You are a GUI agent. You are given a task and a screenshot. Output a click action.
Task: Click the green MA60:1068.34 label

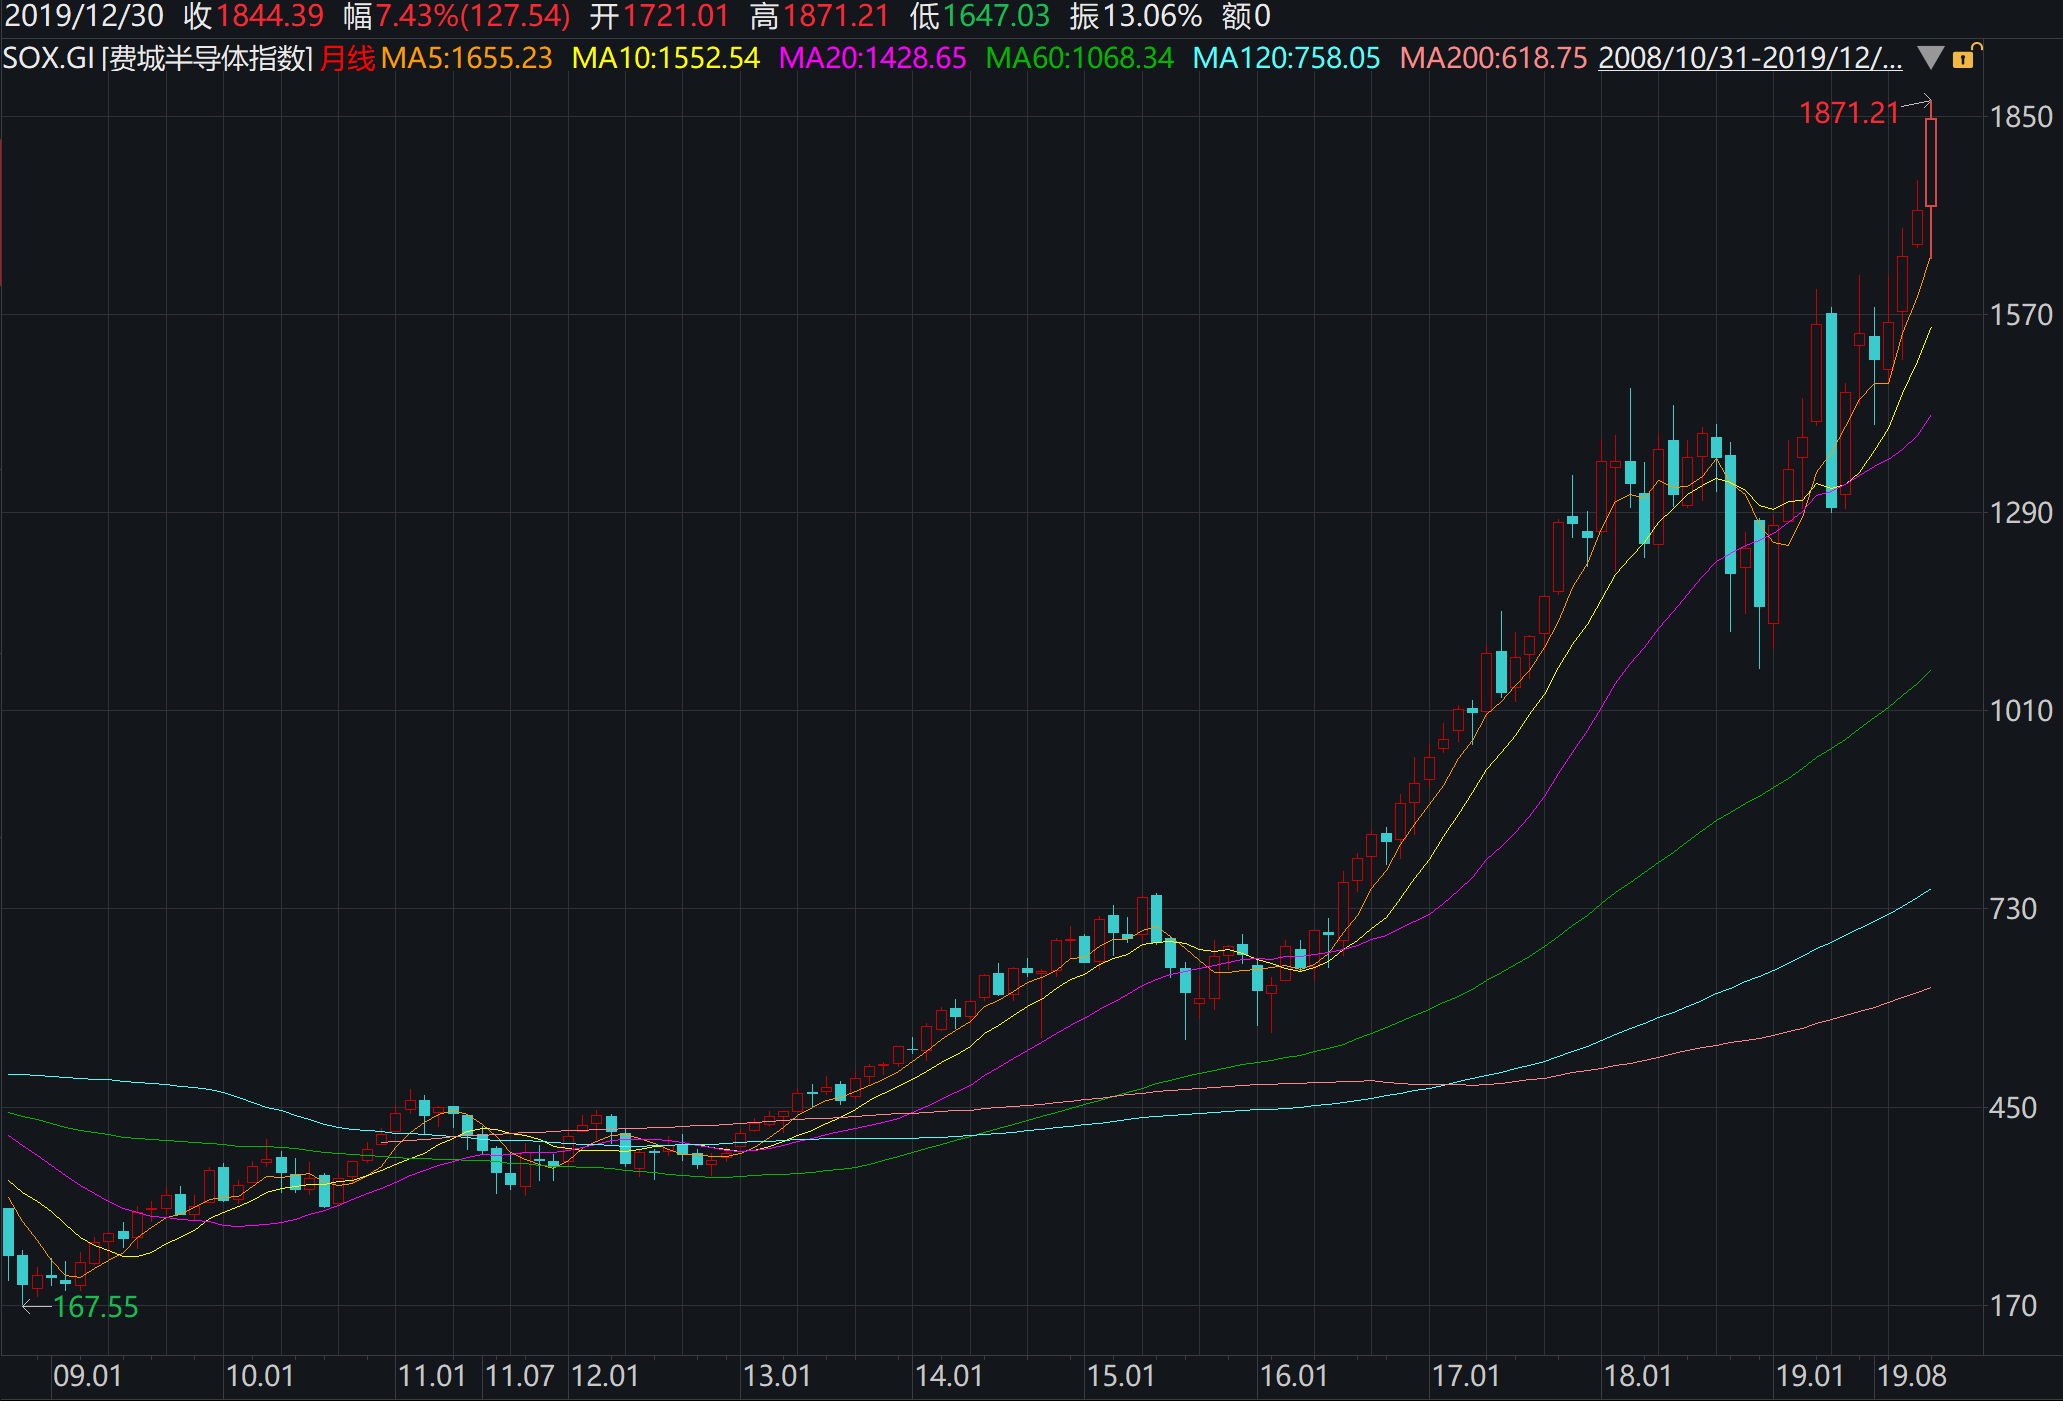coord(1079,58)
